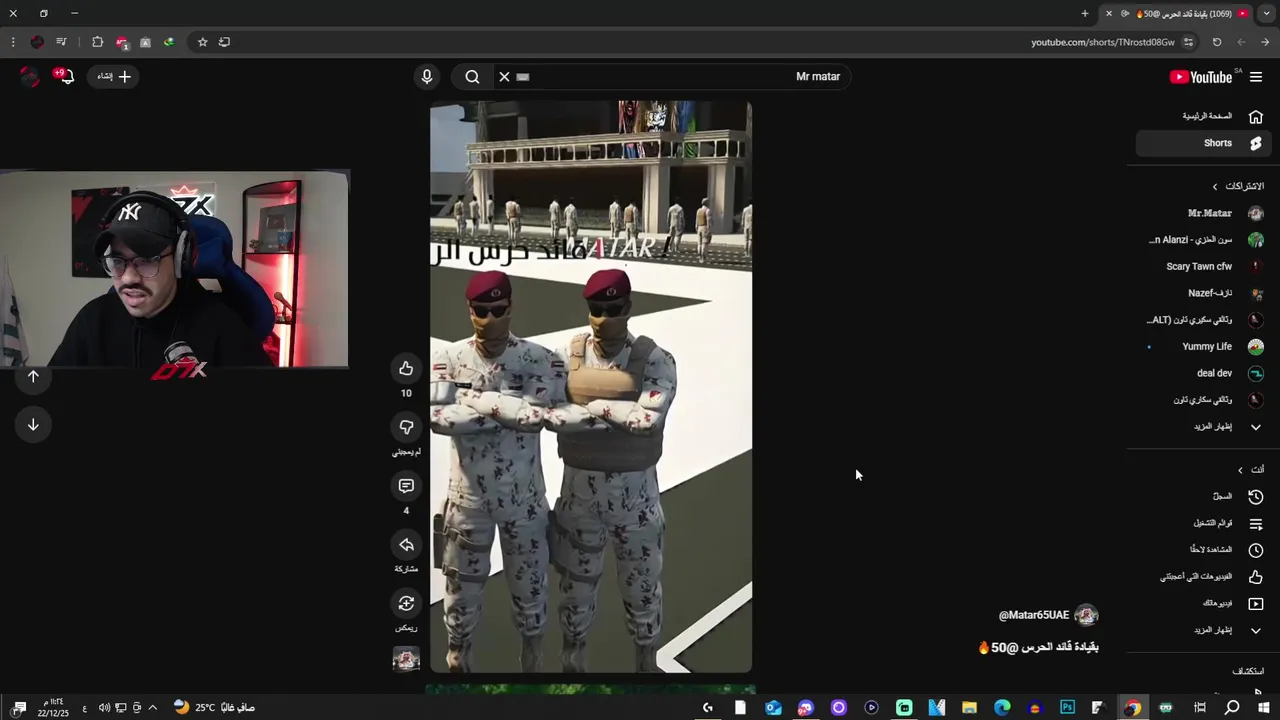Open Photoshop from the taskbar
Viewport: 1280px width, 720px height.
[1067, 707]
